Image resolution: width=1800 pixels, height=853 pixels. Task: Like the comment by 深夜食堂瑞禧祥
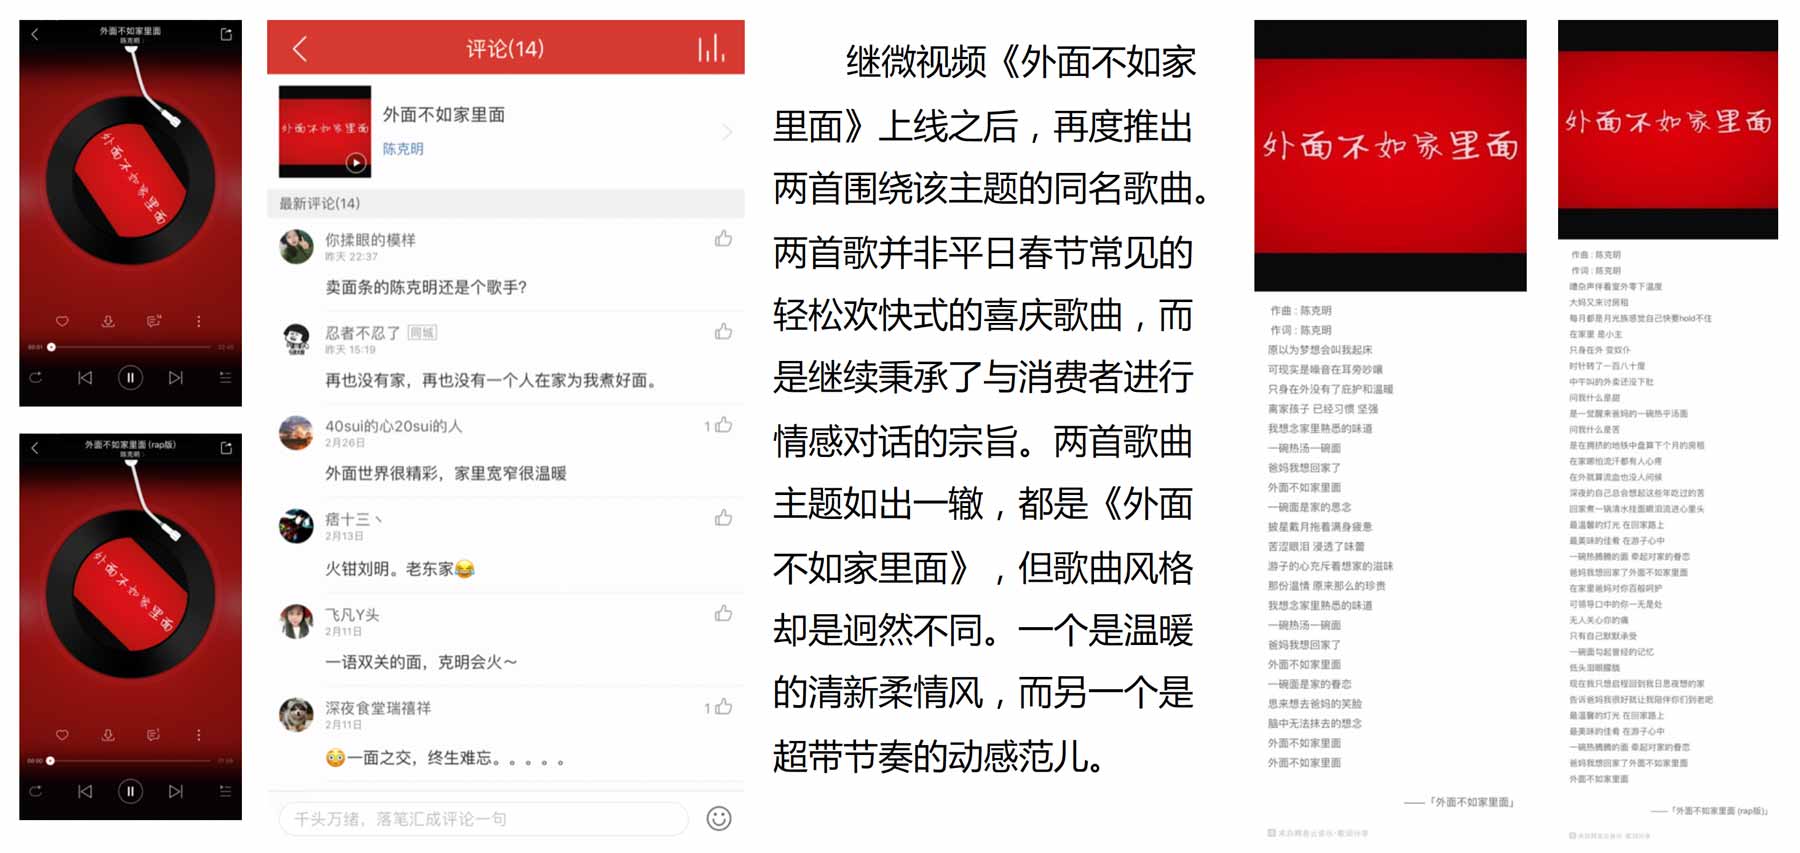click(723, 707)
